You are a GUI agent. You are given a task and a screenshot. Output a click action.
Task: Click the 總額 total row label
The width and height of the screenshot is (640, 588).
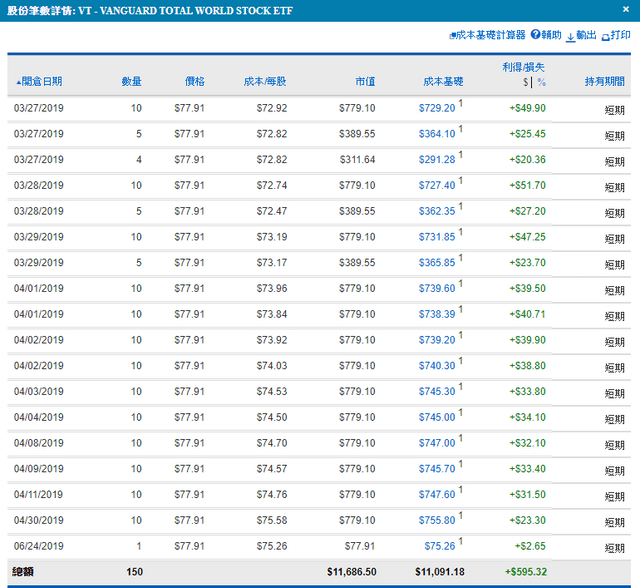tap(23, 572)
